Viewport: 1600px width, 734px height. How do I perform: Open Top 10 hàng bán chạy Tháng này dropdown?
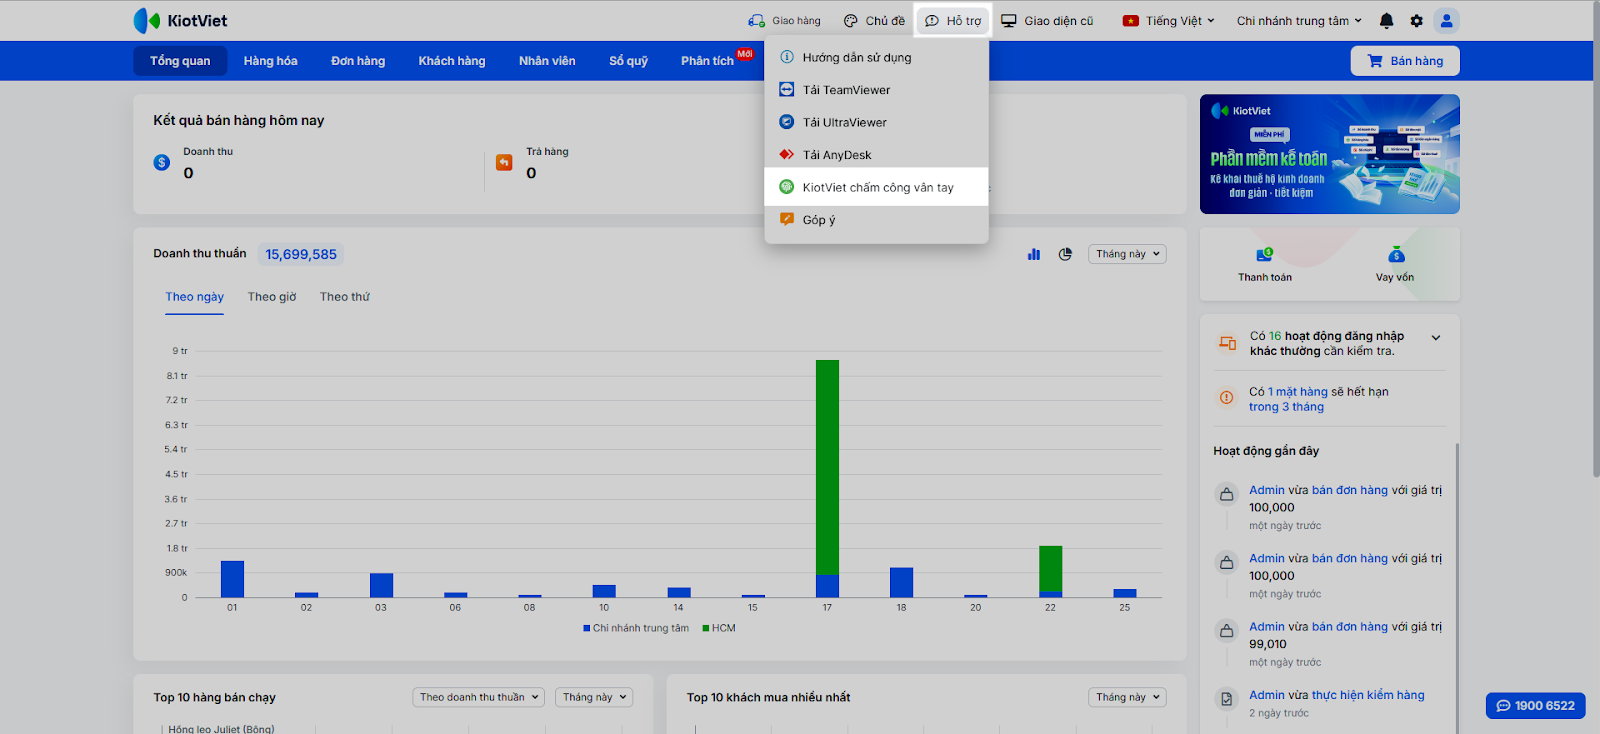(x=594, y=697)
